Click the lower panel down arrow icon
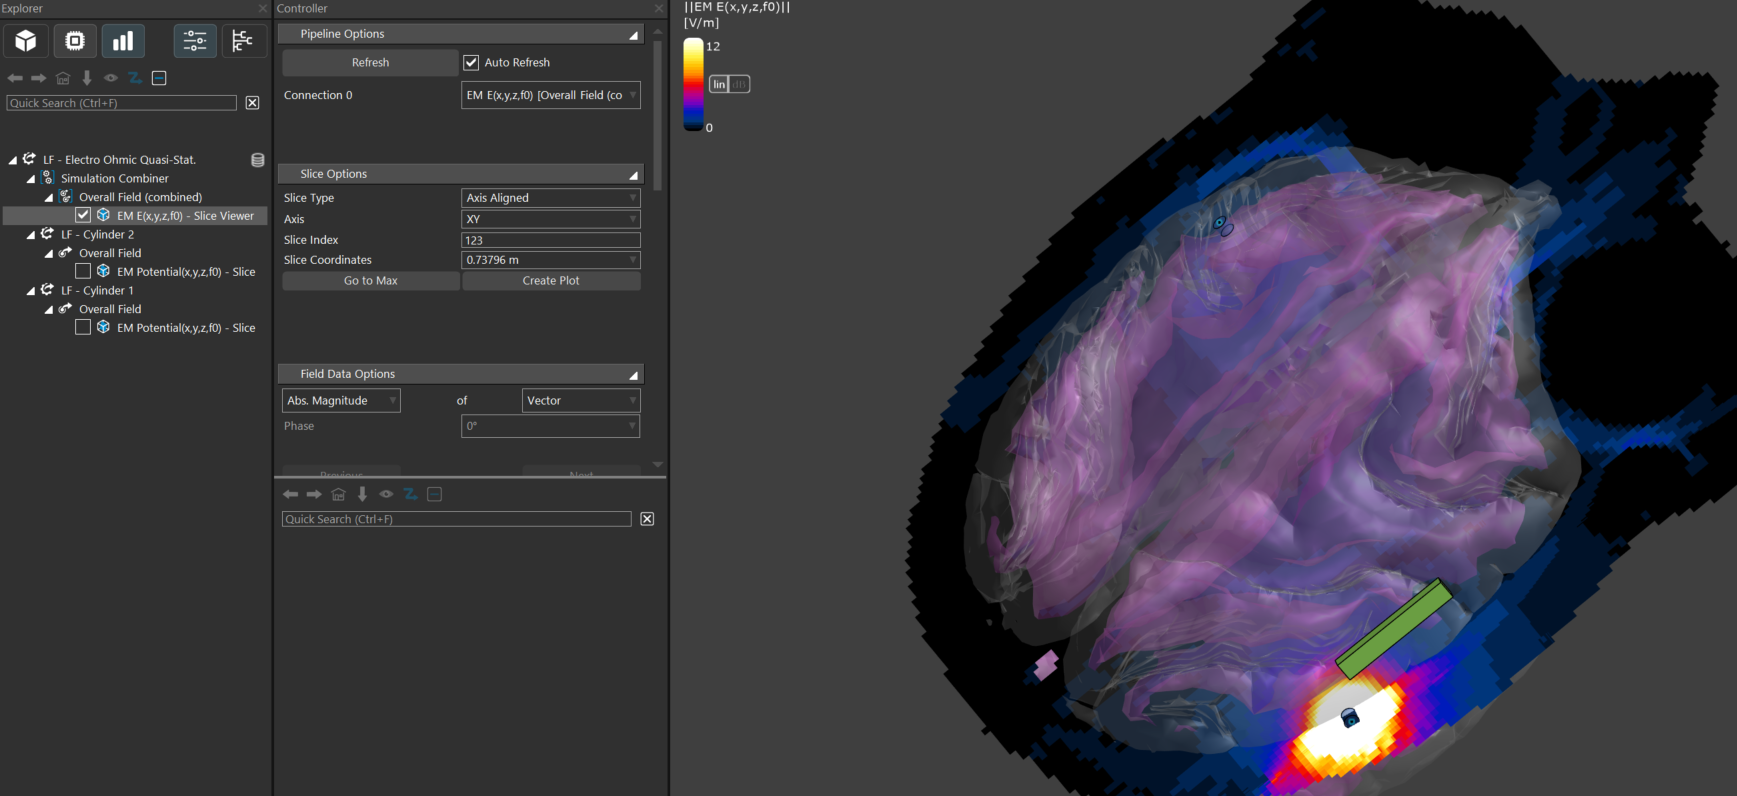The height and width of the screenshot is (796, 1737). point(362,494)
